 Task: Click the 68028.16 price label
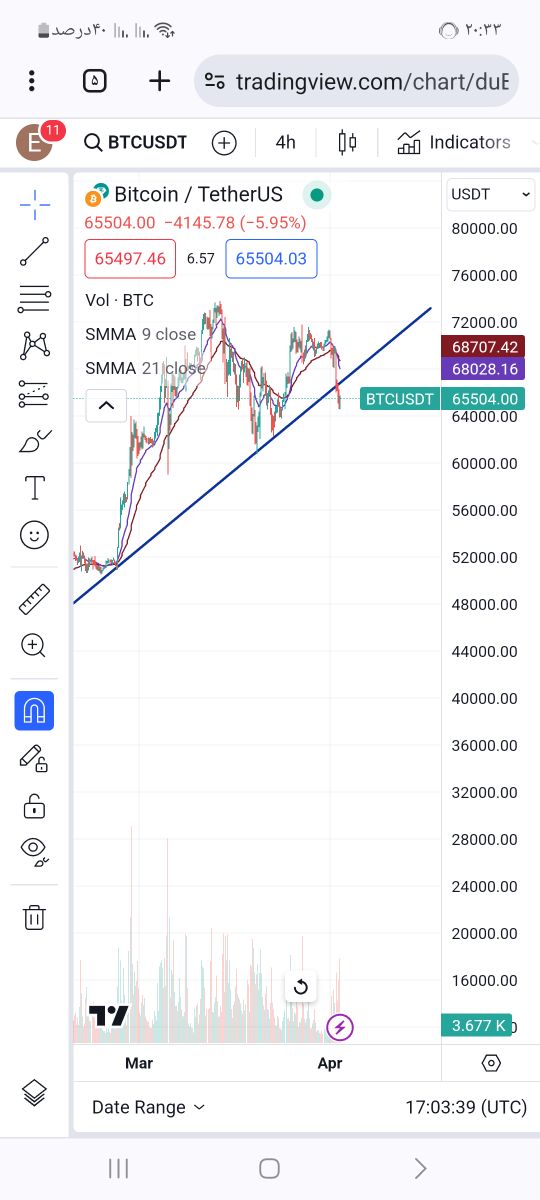tap(482, 369)
